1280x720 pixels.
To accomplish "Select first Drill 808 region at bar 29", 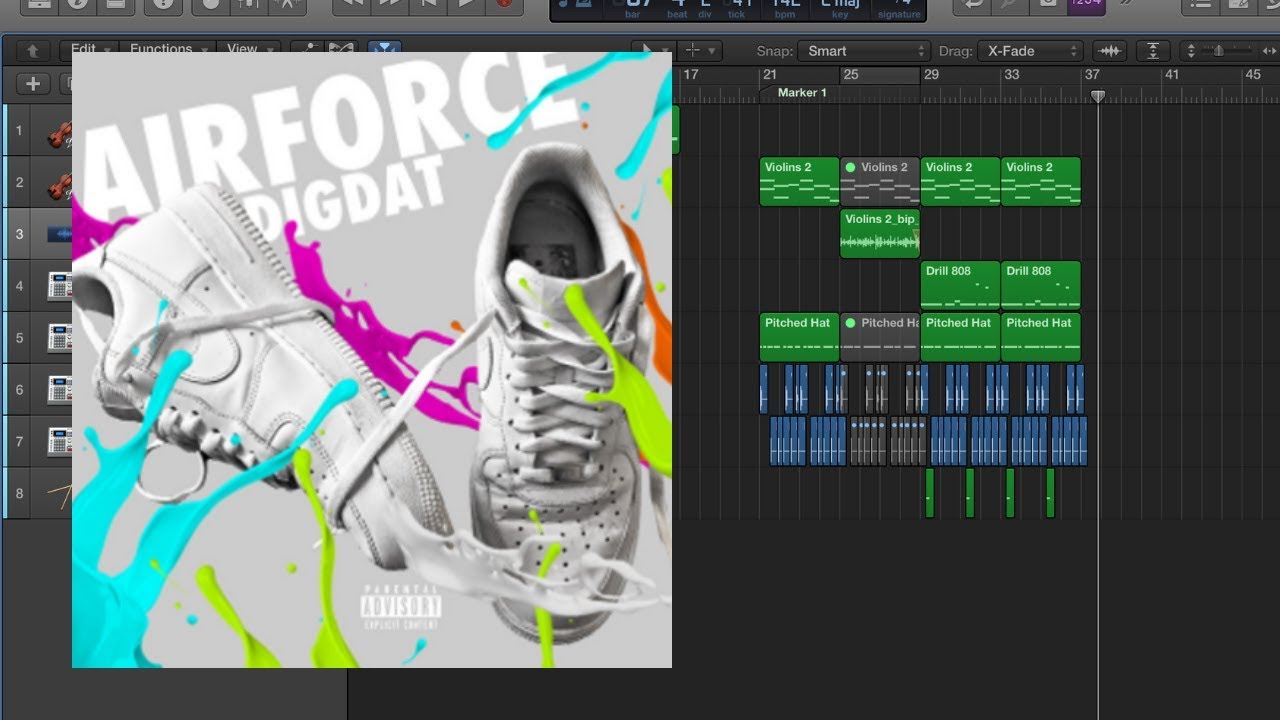I will [x=960, y=285].
